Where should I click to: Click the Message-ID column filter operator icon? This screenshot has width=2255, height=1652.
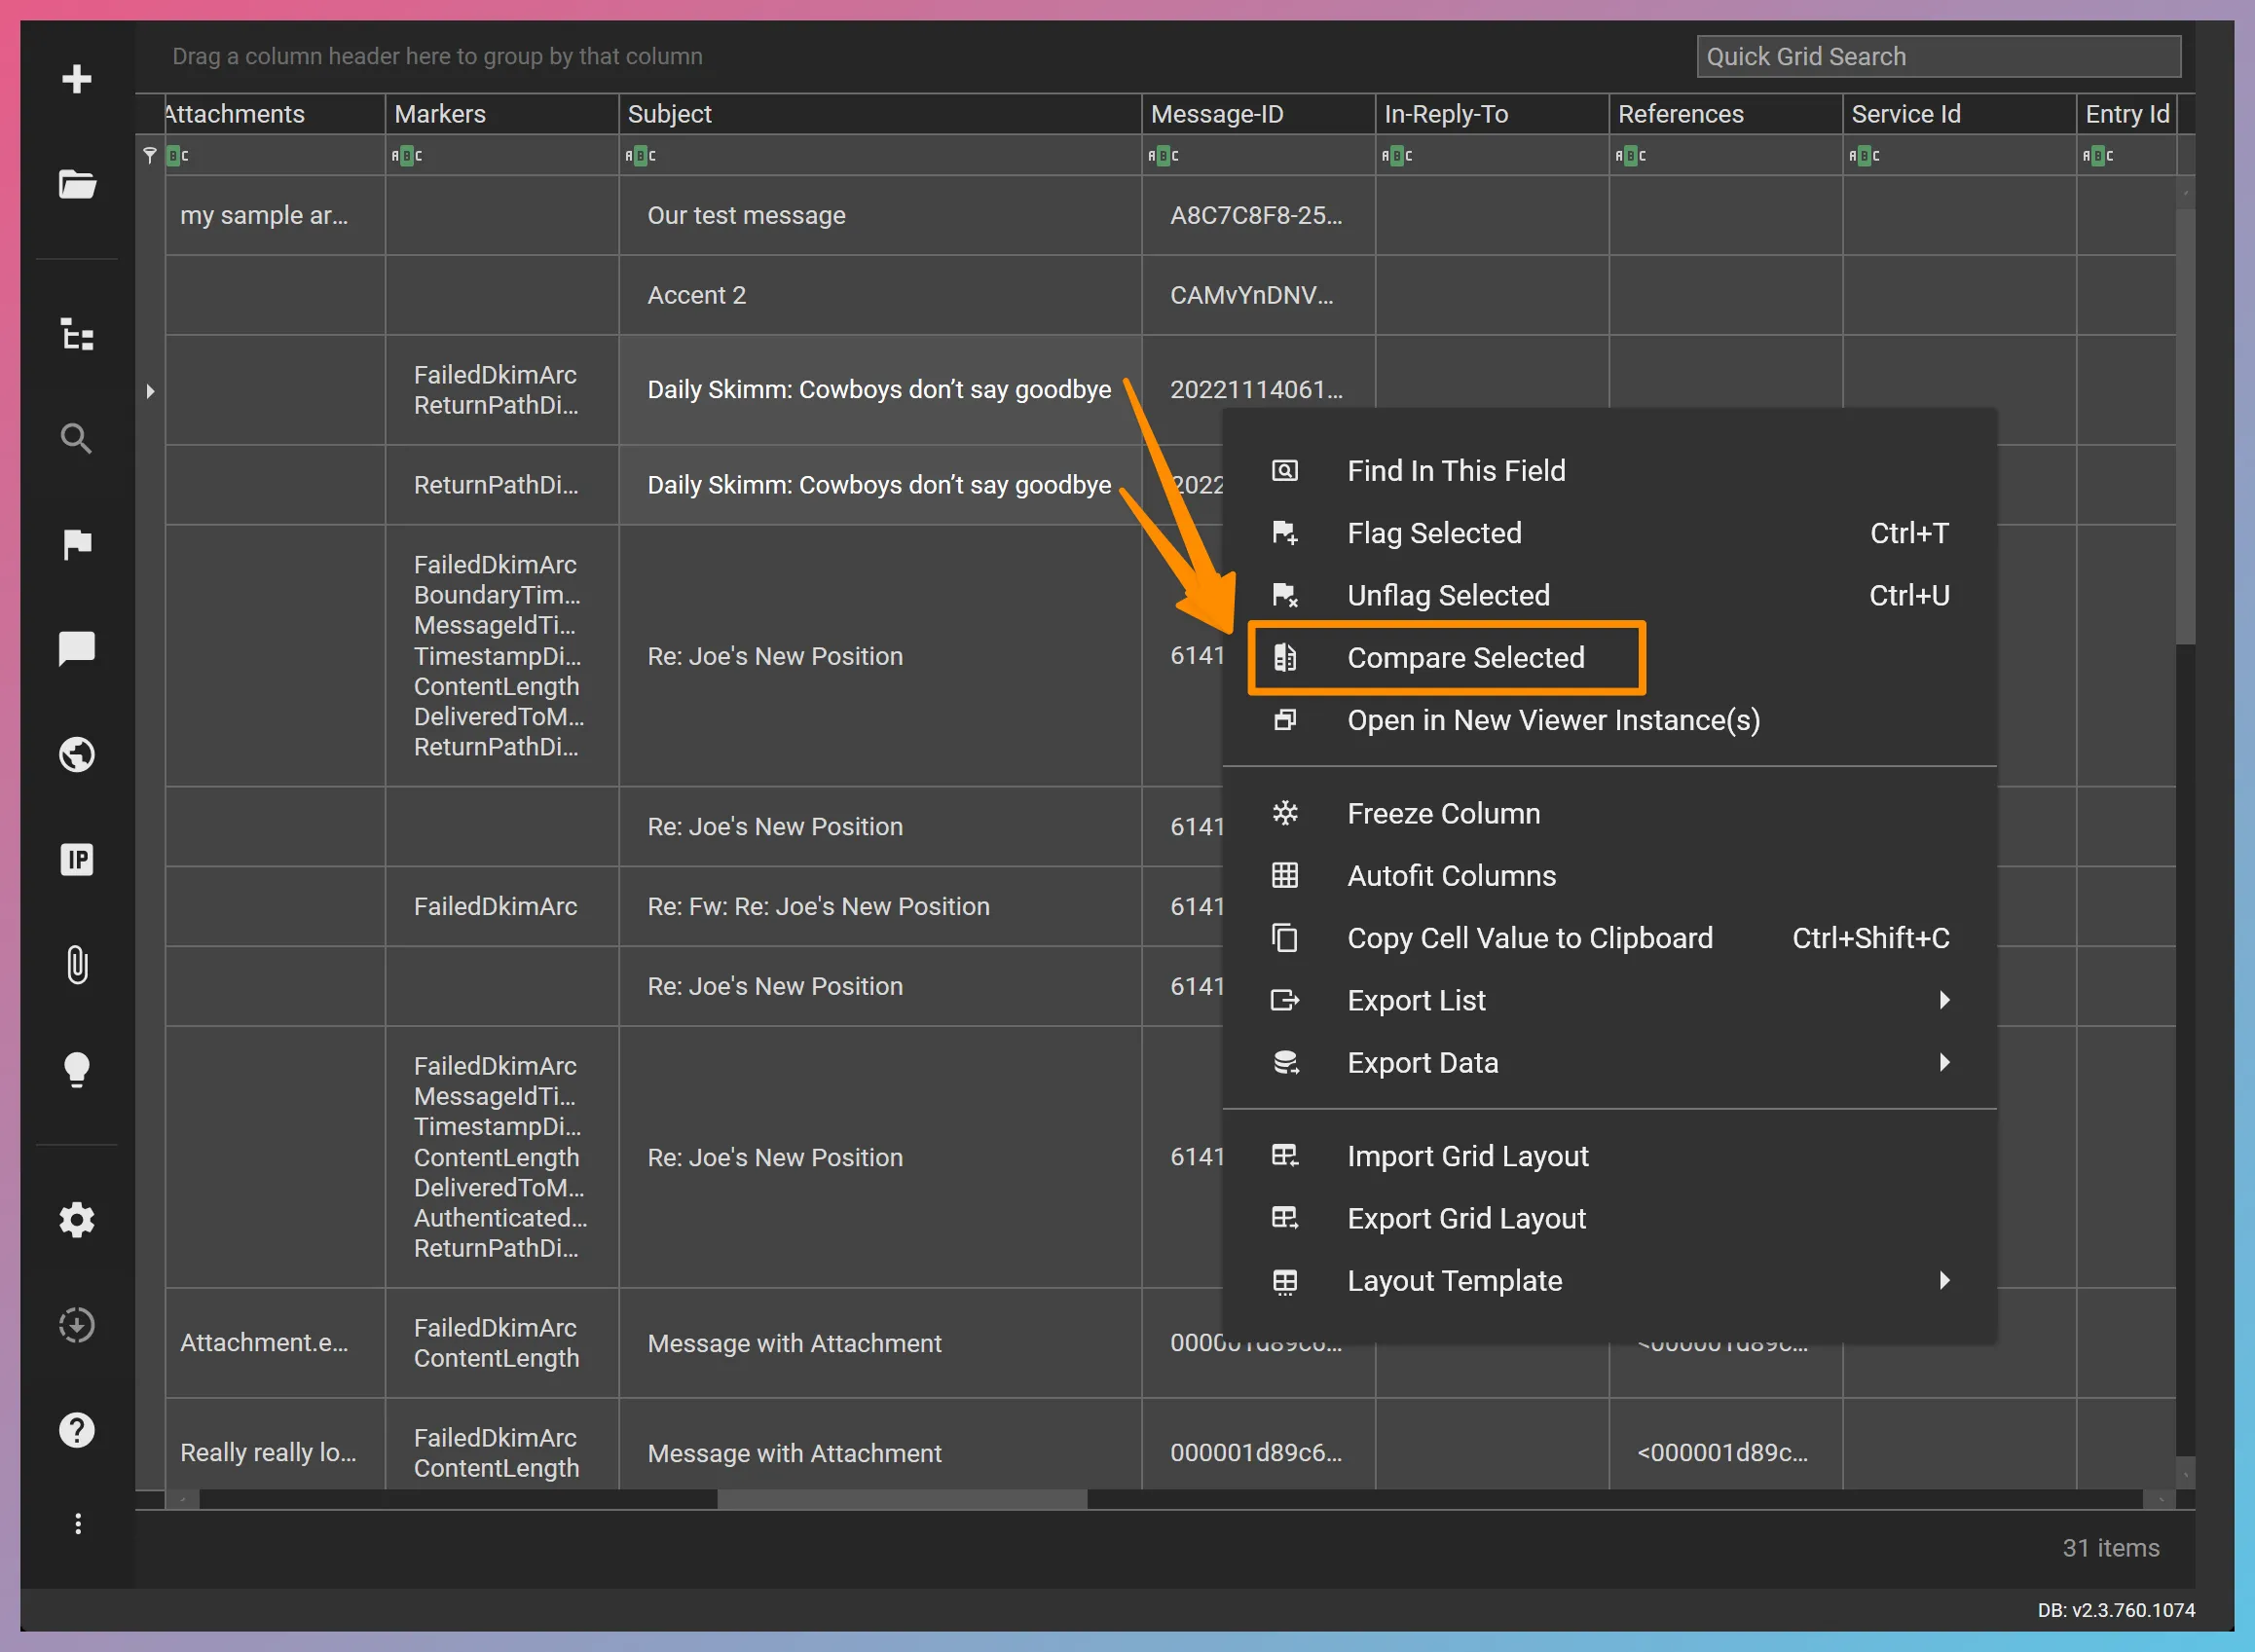click(x=1164, y=156)
